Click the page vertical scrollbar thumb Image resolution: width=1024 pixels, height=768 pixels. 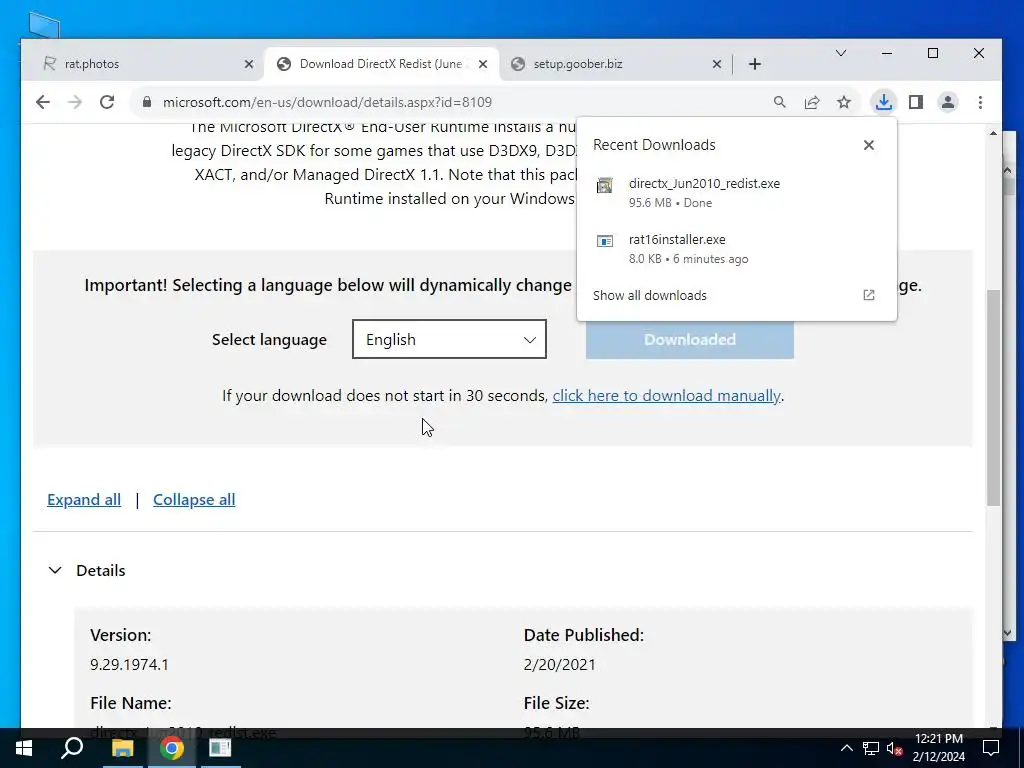tap(993, 397)
